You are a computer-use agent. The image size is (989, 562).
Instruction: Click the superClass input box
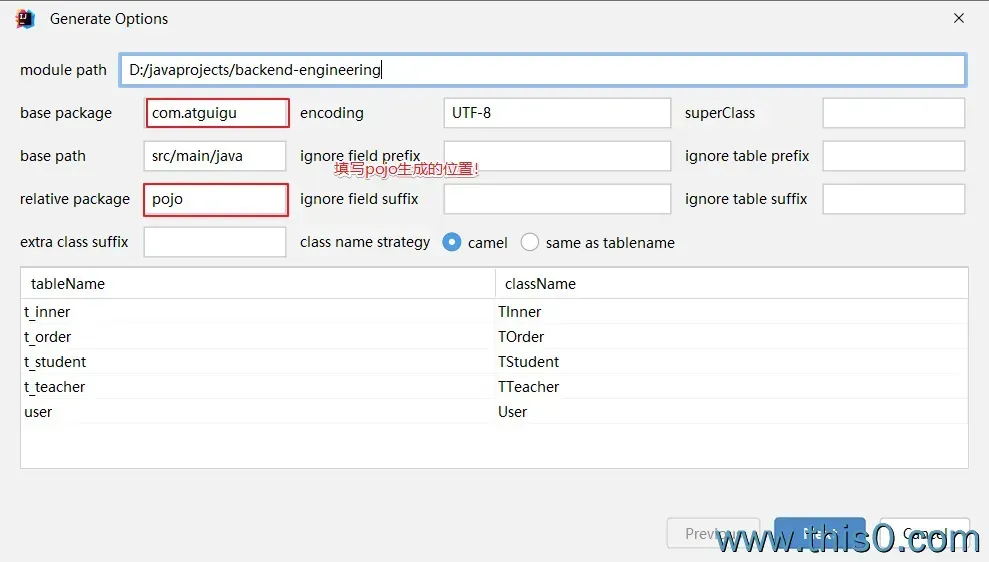[893, 113]
